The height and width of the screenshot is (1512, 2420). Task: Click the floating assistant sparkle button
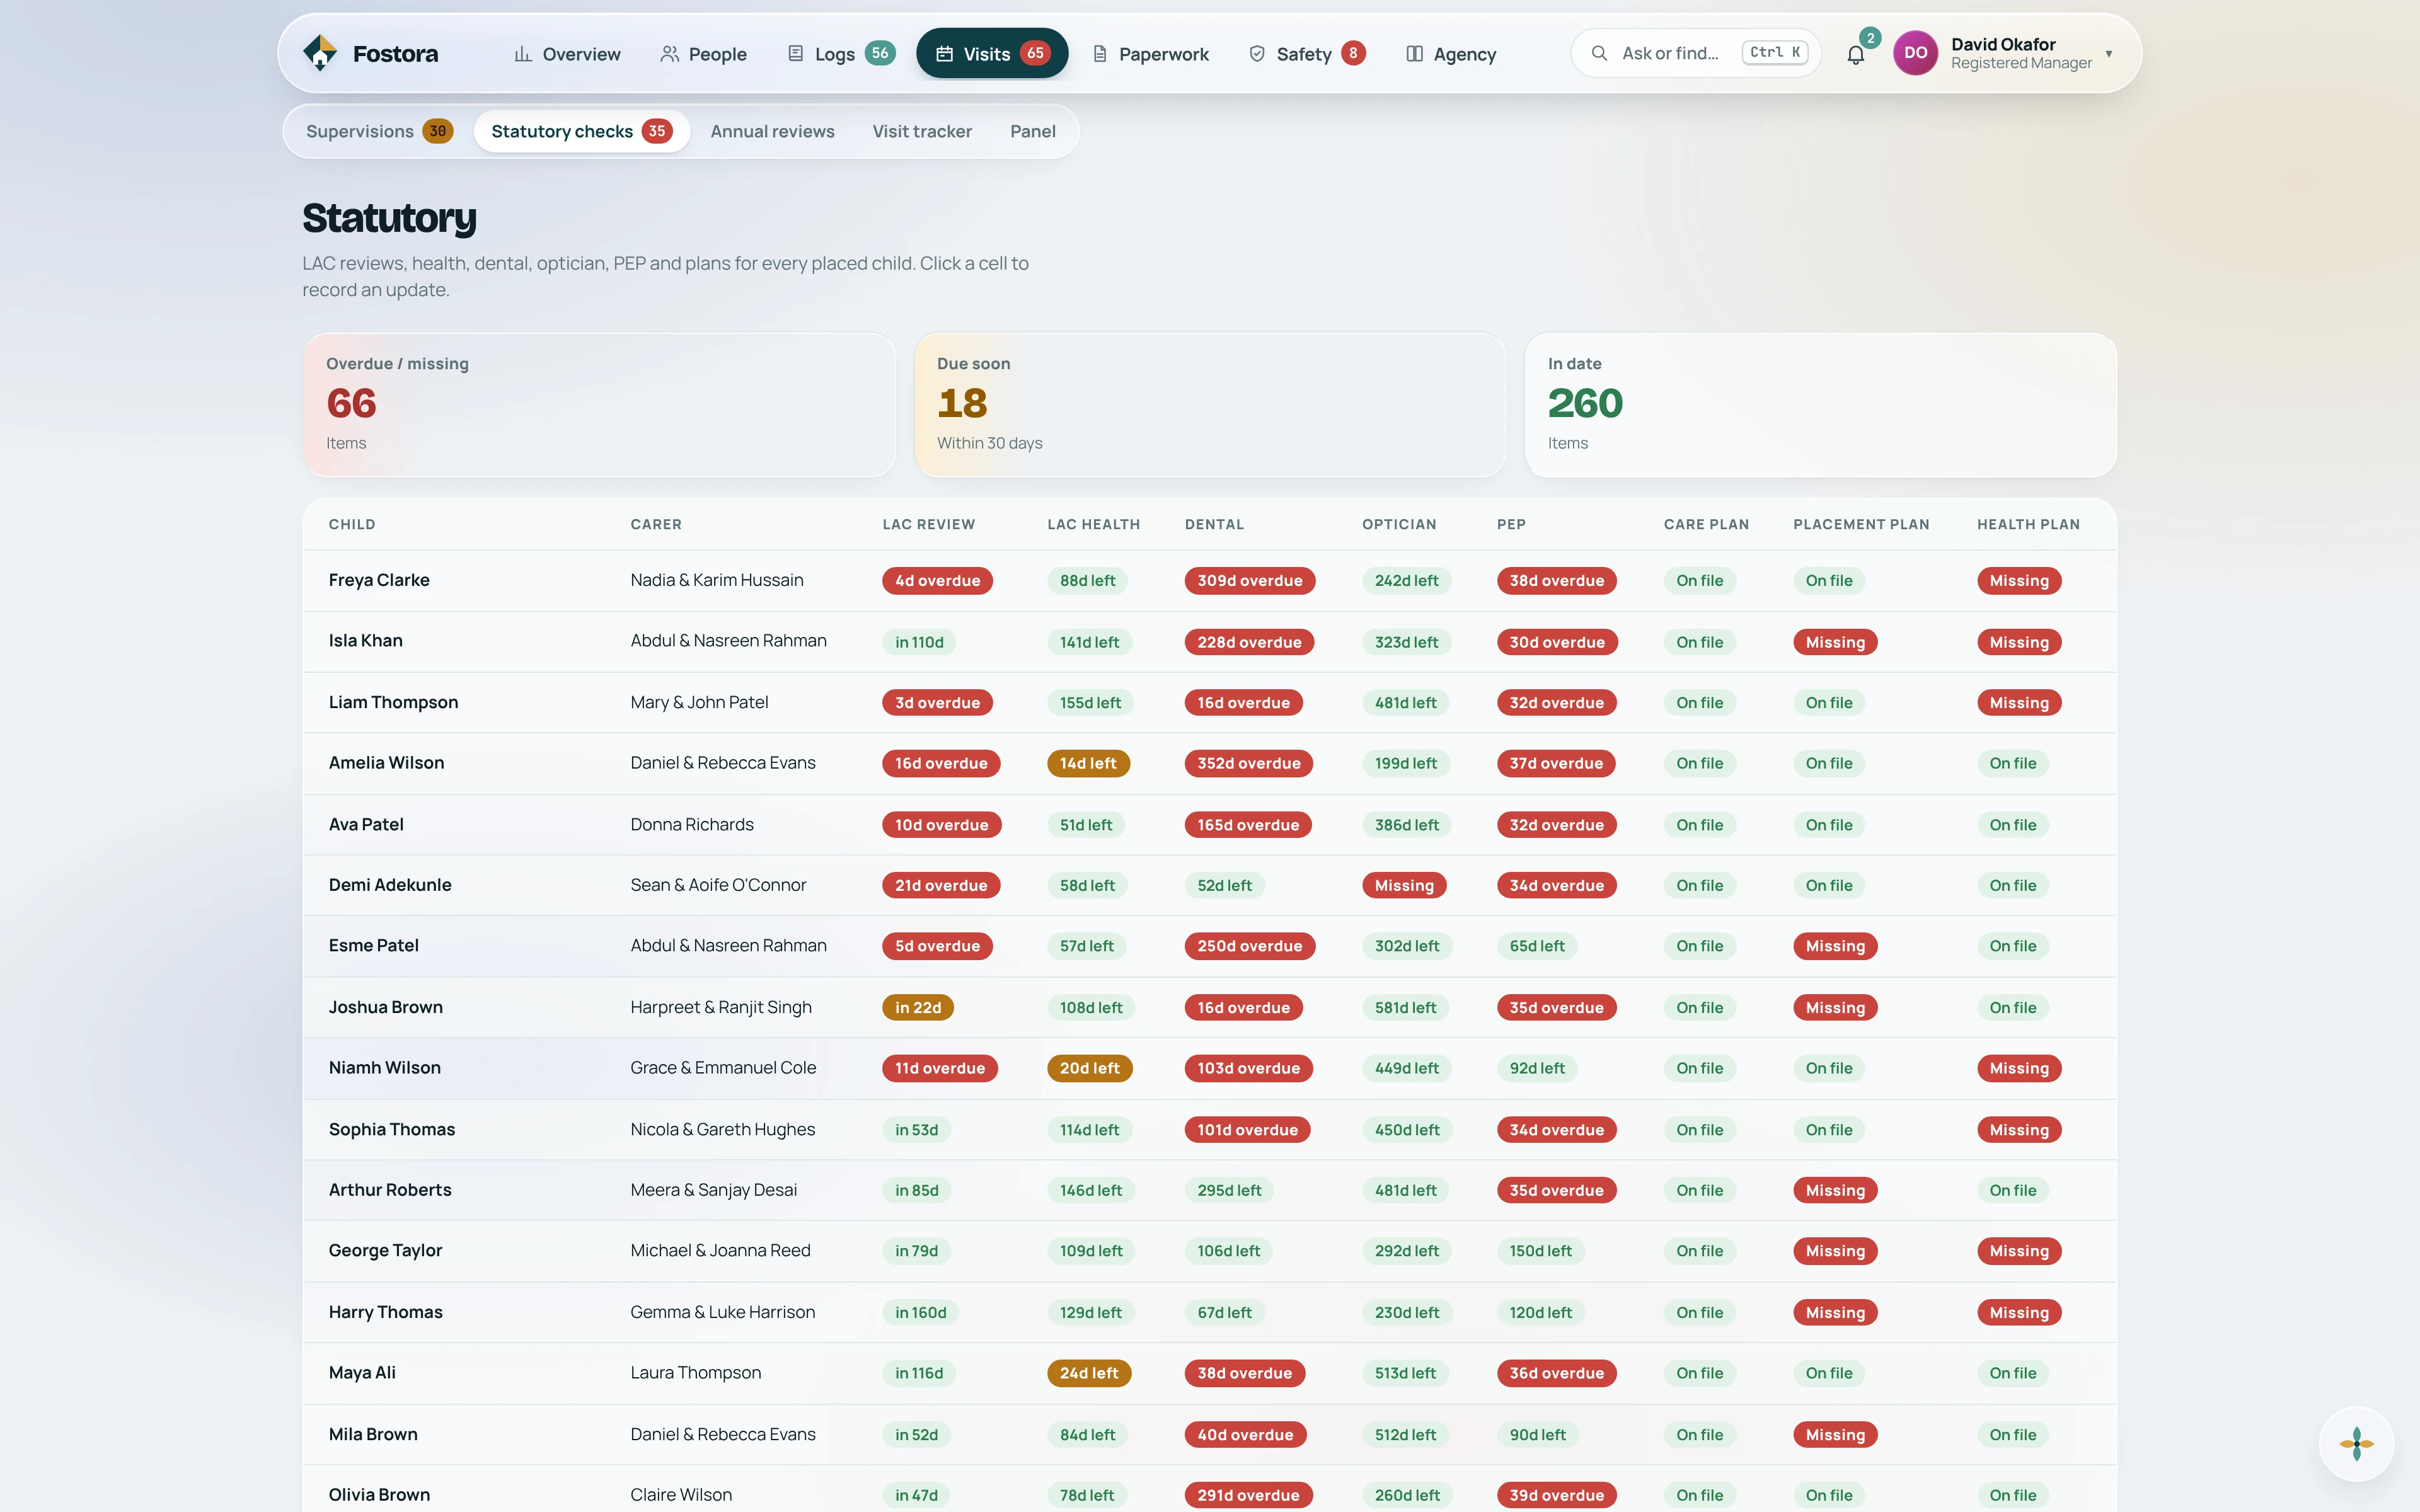click(x=2357, y=1443)
